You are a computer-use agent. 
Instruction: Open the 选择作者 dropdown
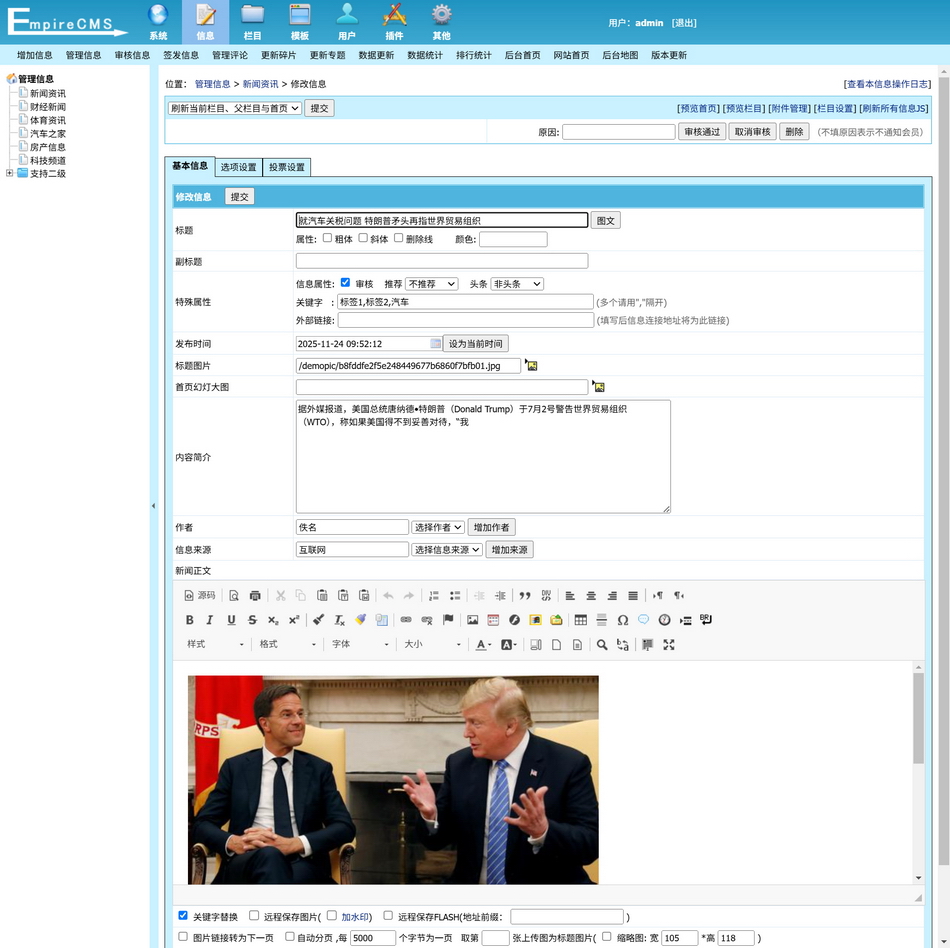point(438,527)
